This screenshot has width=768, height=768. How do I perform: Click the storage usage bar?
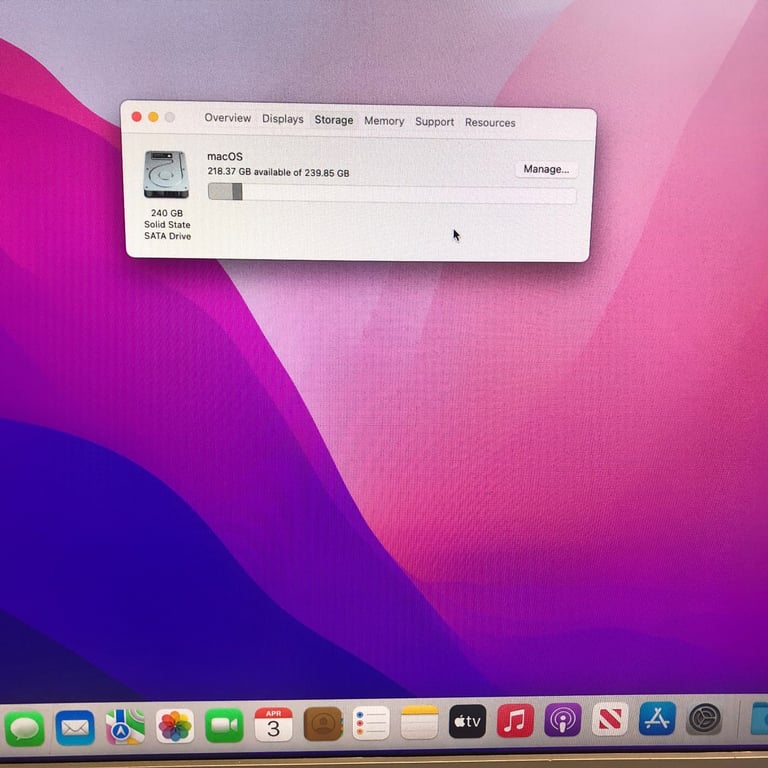[392, 193]
